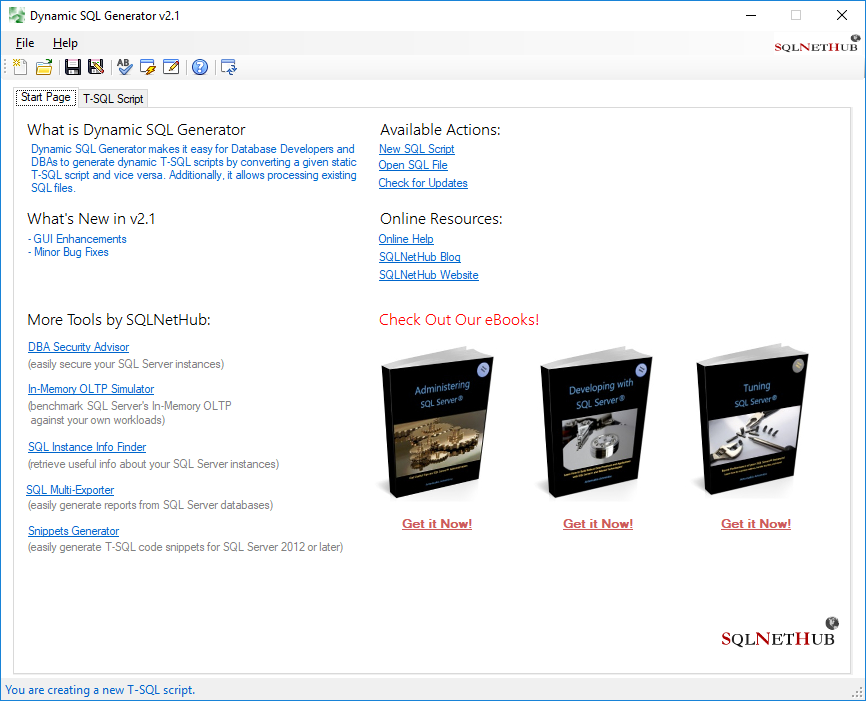Open the SQL Instance Info Finder link

87,447
